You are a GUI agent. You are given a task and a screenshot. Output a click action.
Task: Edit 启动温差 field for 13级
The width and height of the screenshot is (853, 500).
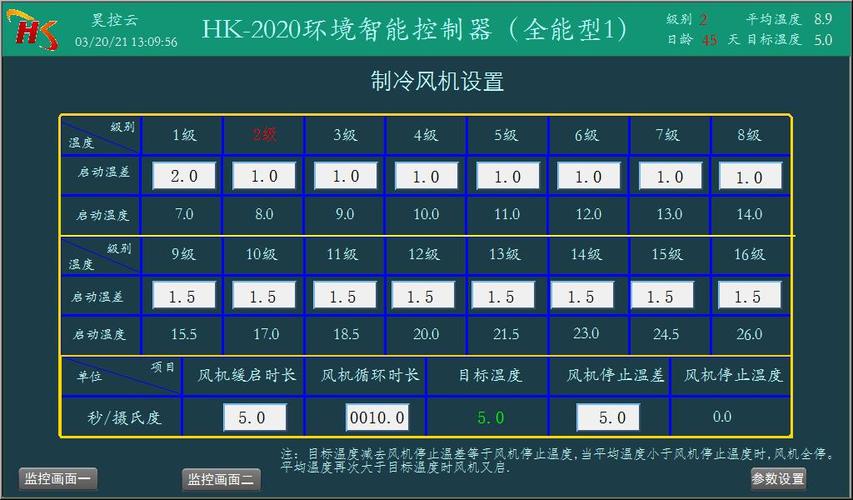[x=503, y=295]
